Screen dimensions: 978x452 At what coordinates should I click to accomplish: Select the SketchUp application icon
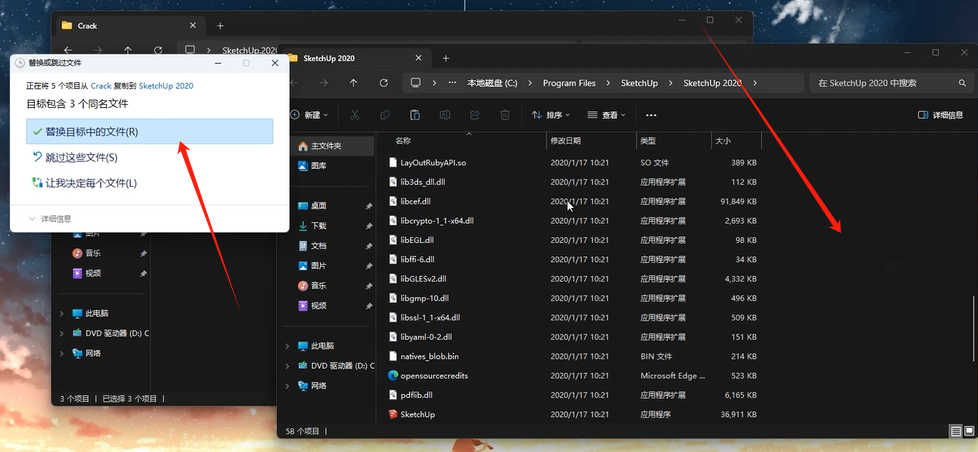click(x=393, y=414)
